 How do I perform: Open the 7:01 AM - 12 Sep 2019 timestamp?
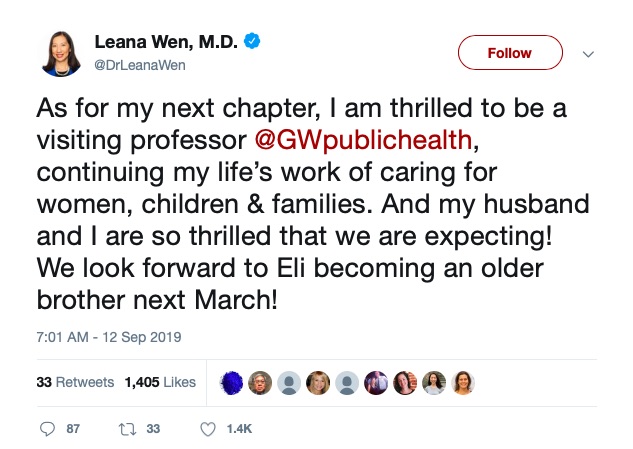(x=109, y=337)
